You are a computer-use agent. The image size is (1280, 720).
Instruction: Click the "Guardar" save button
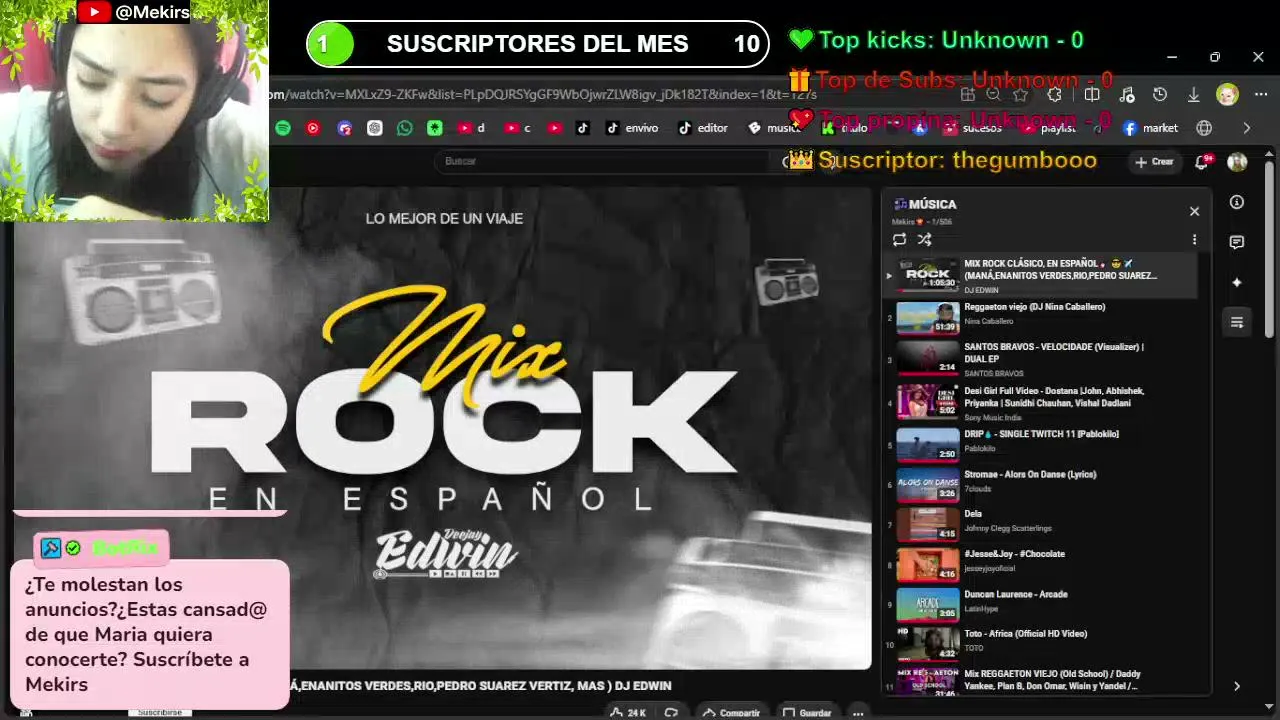click(807, 713)
